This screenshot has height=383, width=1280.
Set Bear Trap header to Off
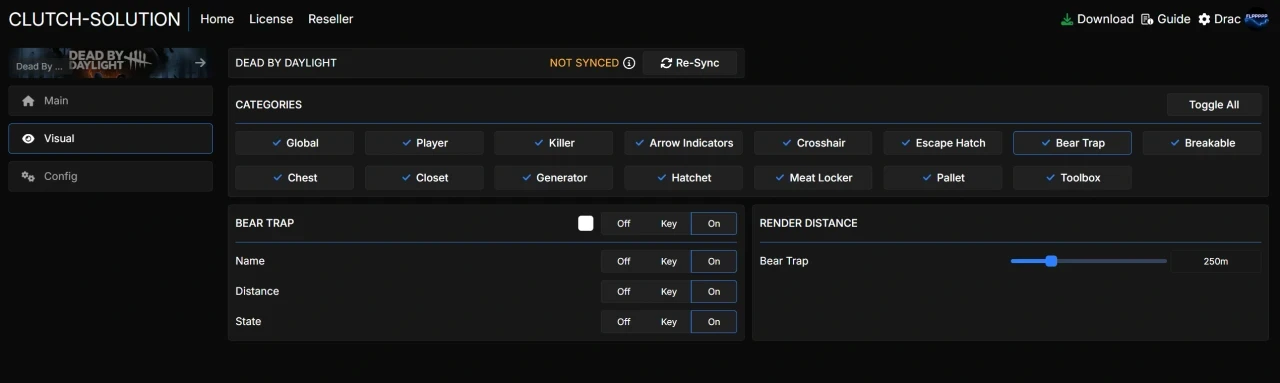(624, 224)
